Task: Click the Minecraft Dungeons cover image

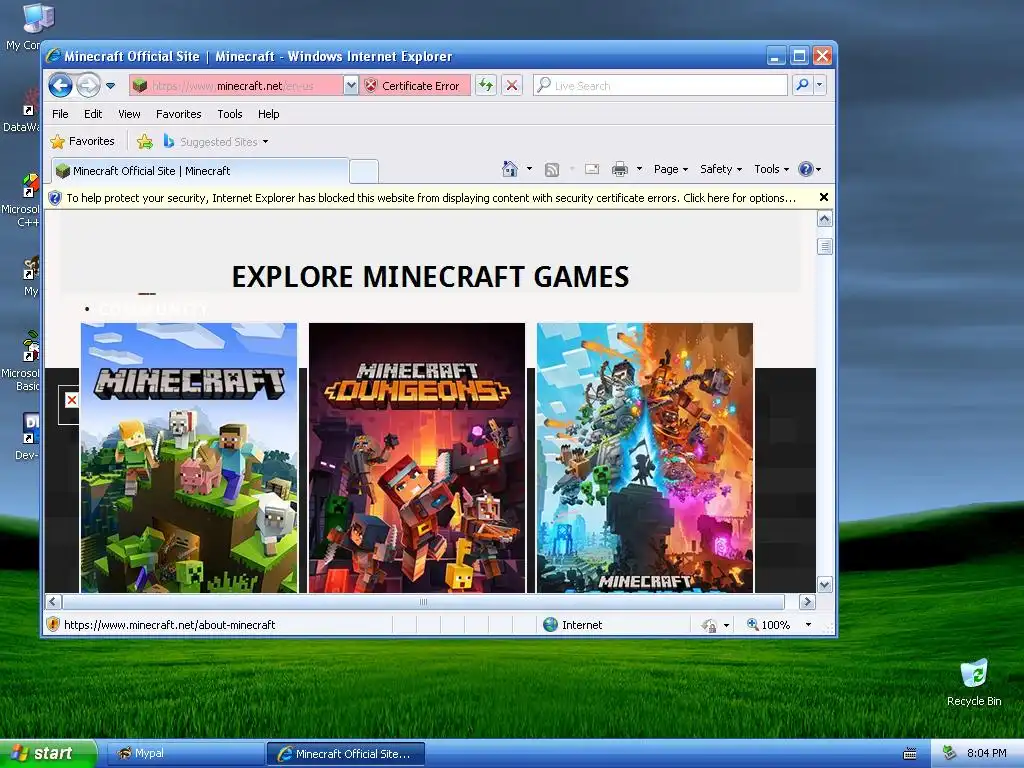Action: point(417,458)
